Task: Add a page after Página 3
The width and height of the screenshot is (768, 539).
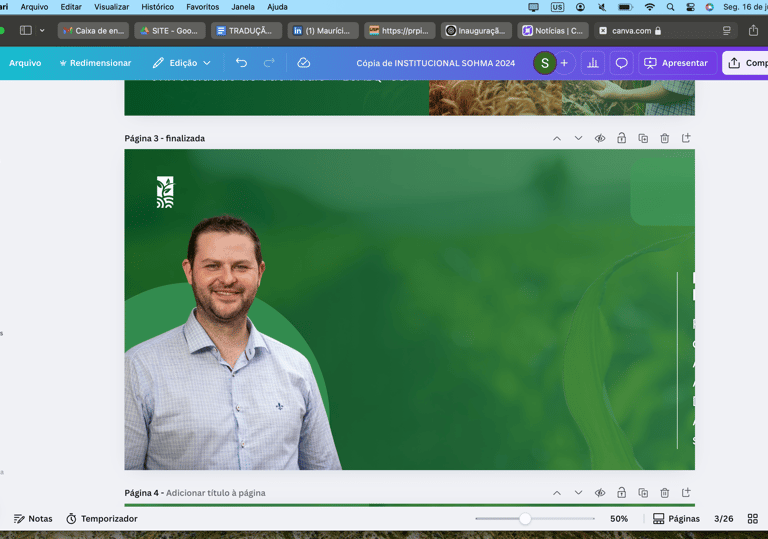Action: point(686,138)
